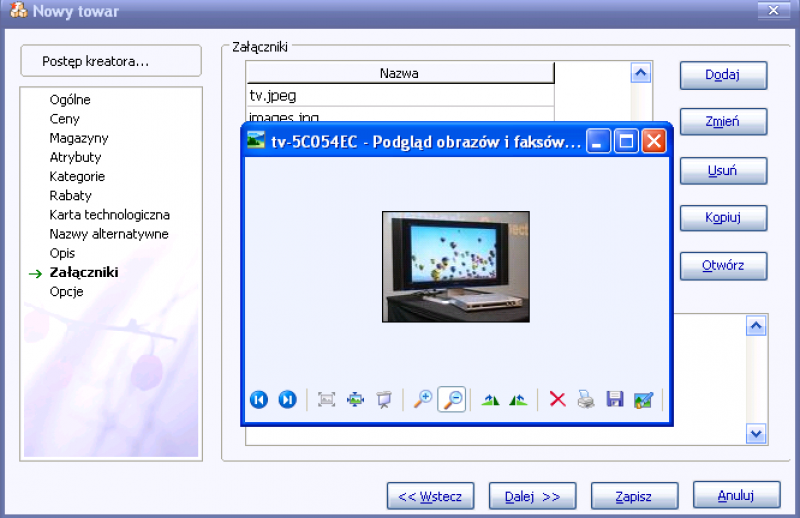Click the Nazwa column header
Viewport: 800px width, 518px height.
click(x=400, y=73)
